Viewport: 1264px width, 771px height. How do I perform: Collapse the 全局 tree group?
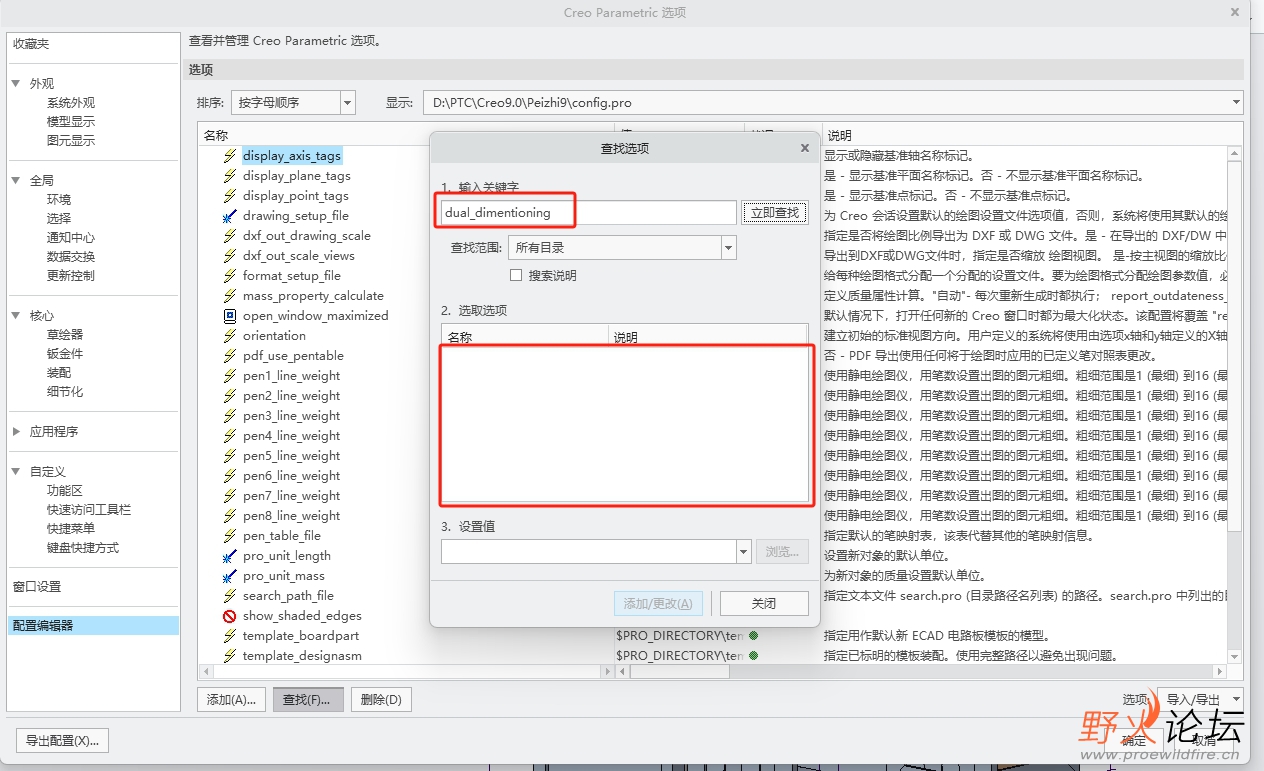coord(17,181)
